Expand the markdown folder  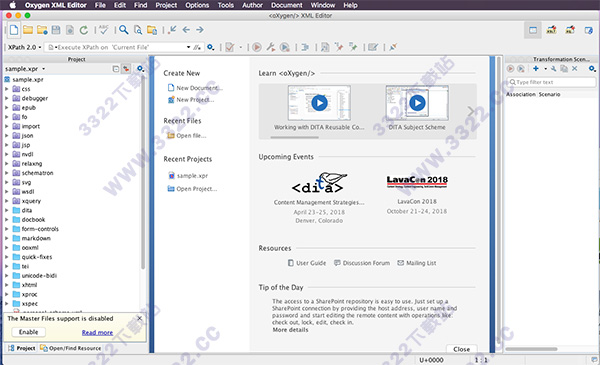click(x=7, y=238)
